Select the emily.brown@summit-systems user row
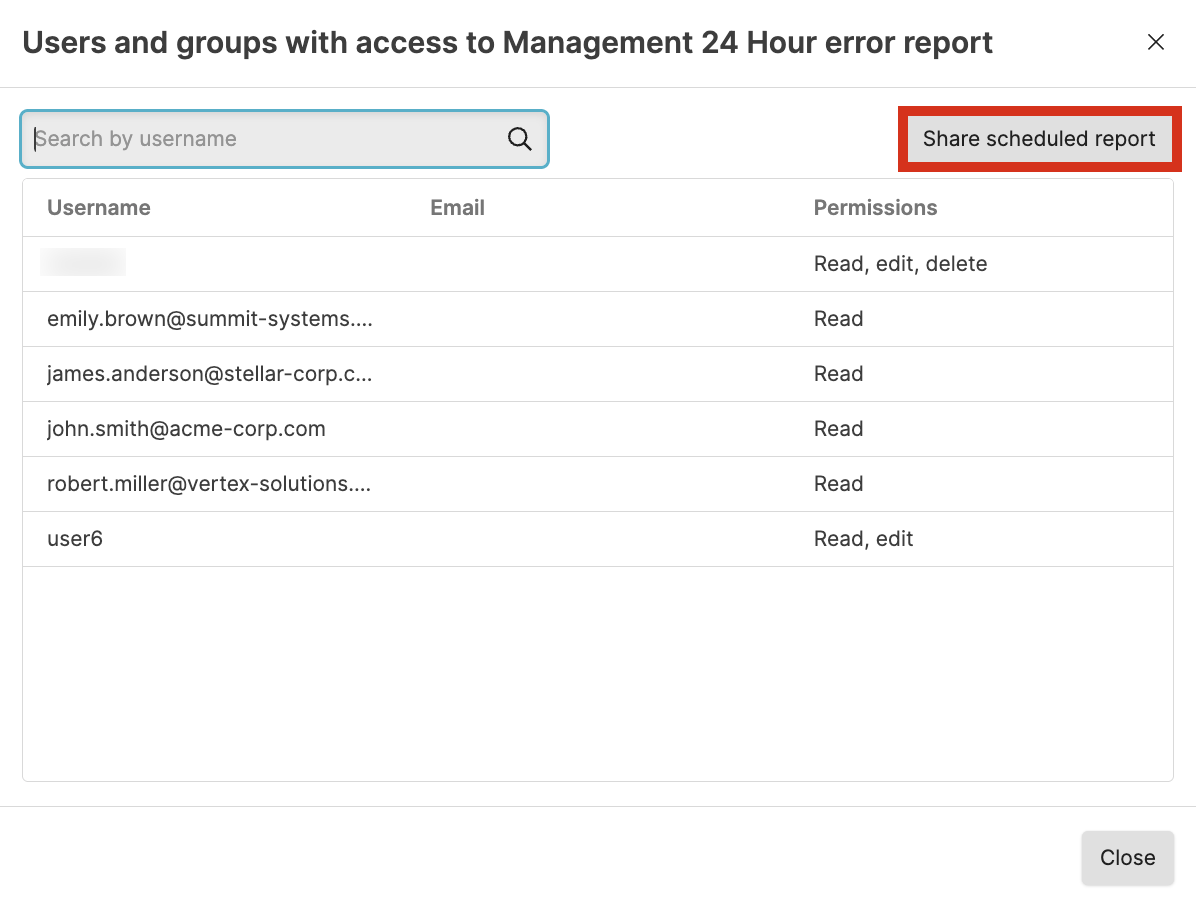 (x=209, y=319)
